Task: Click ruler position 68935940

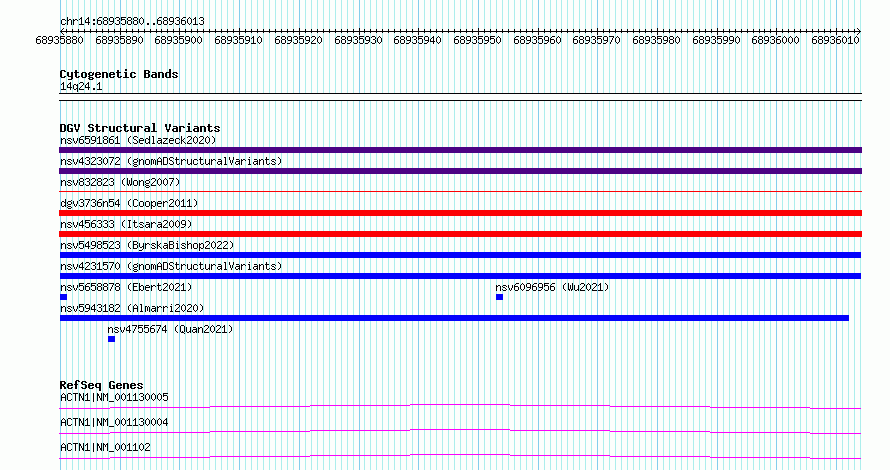Action: point(417,40)
